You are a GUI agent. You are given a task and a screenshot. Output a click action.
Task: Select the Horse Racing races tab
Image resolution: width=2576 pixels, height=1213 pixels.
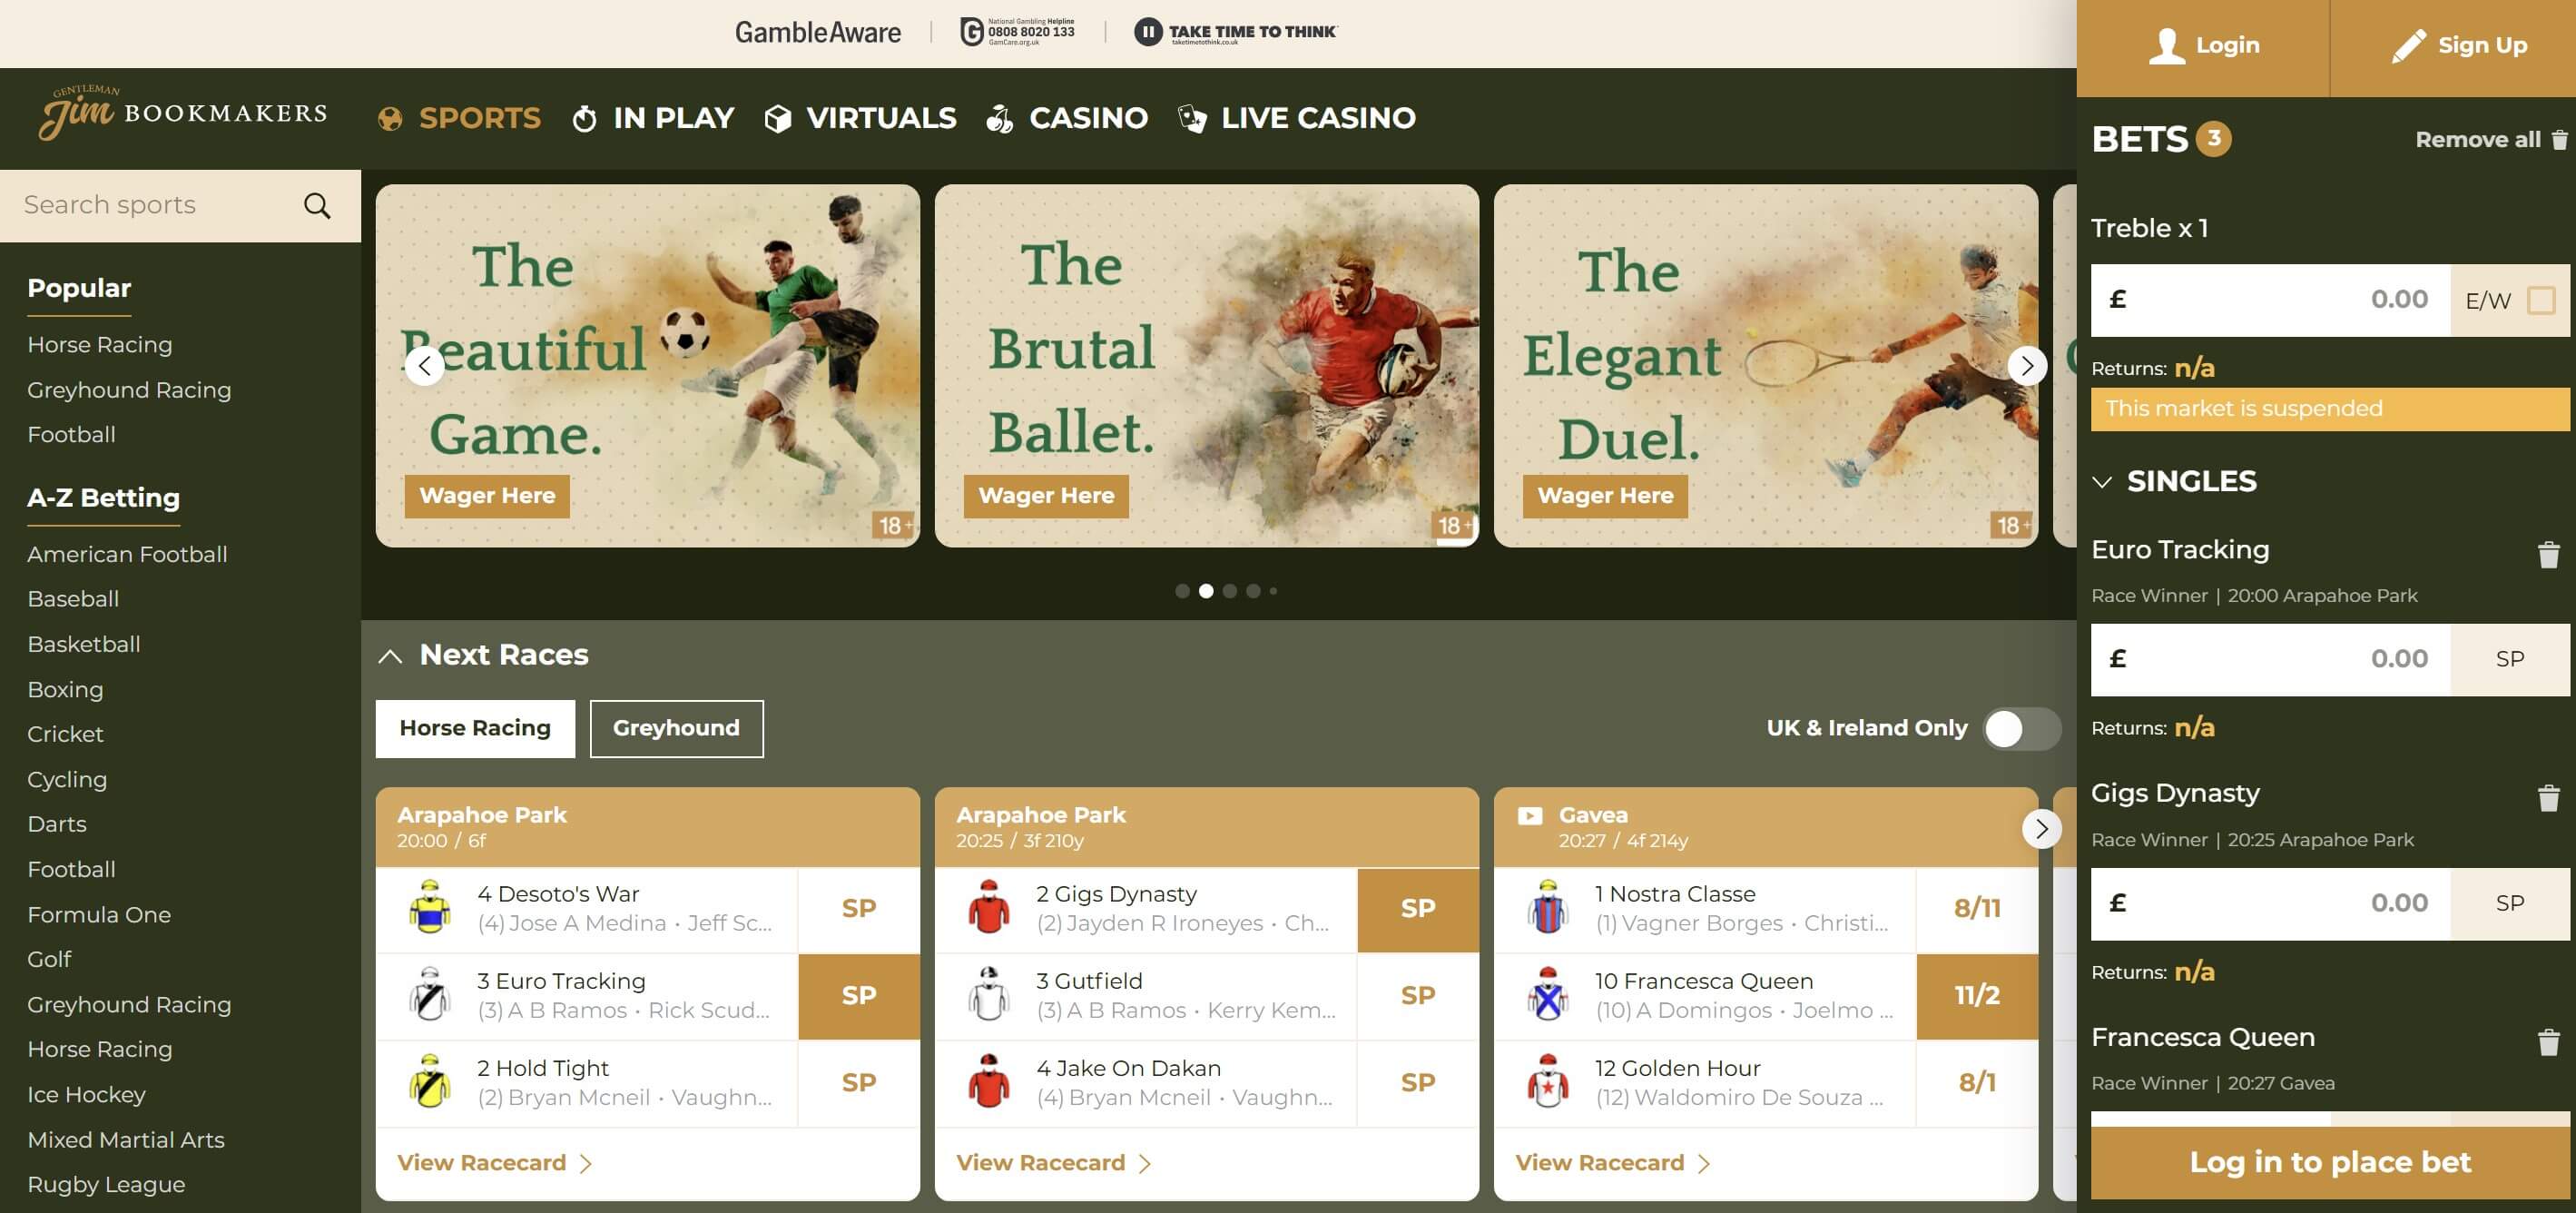tap(475, 729)
